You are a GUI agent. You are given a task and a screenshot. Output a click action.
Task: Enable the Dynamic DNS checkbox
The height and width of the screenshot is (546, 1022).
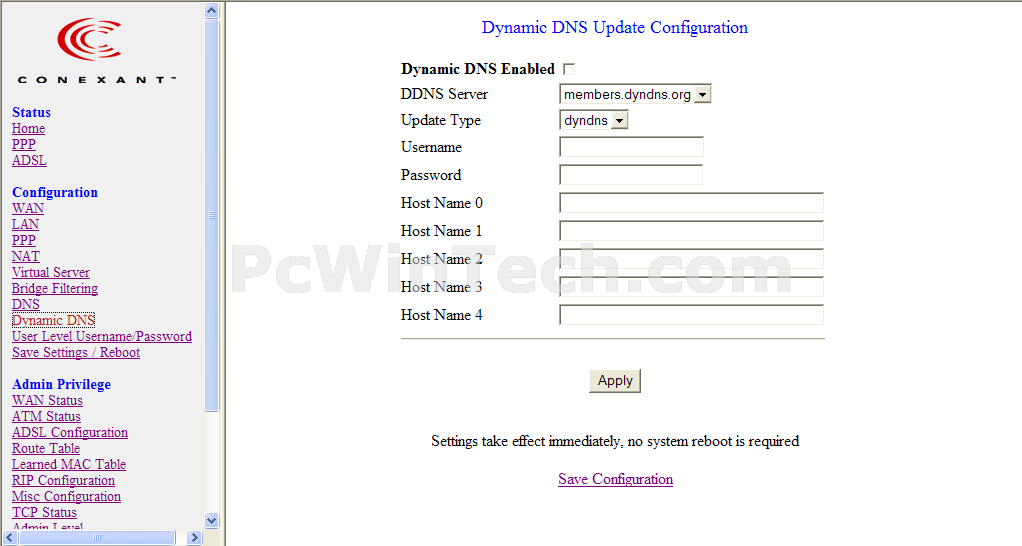569,69
